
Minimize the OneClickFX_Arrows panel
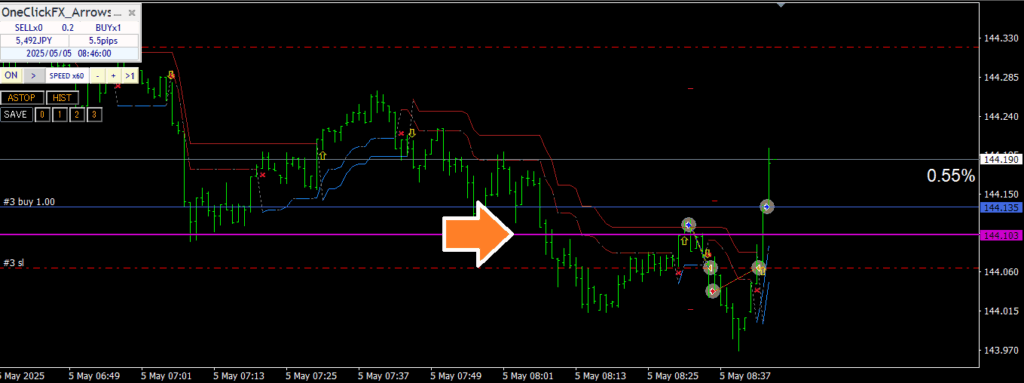point(118,13)
